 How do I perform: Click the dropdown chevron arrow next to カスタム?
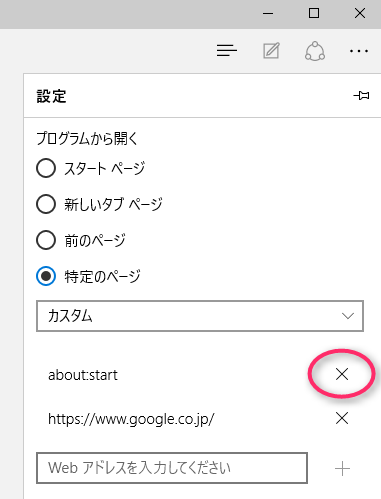[x=348, y=316]
